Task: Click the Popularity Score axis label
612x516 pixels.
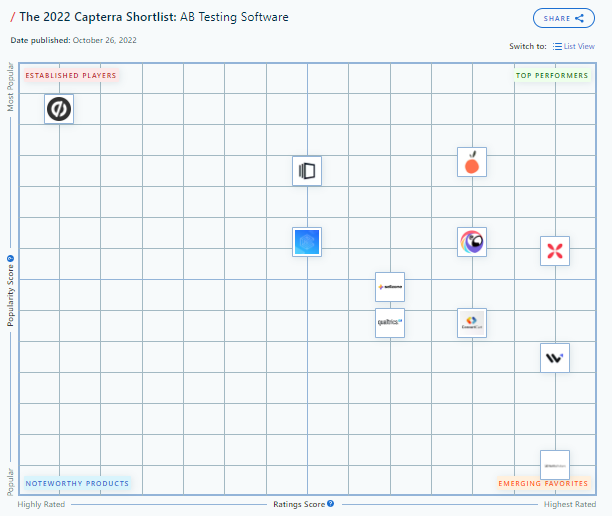Action: 10,295
